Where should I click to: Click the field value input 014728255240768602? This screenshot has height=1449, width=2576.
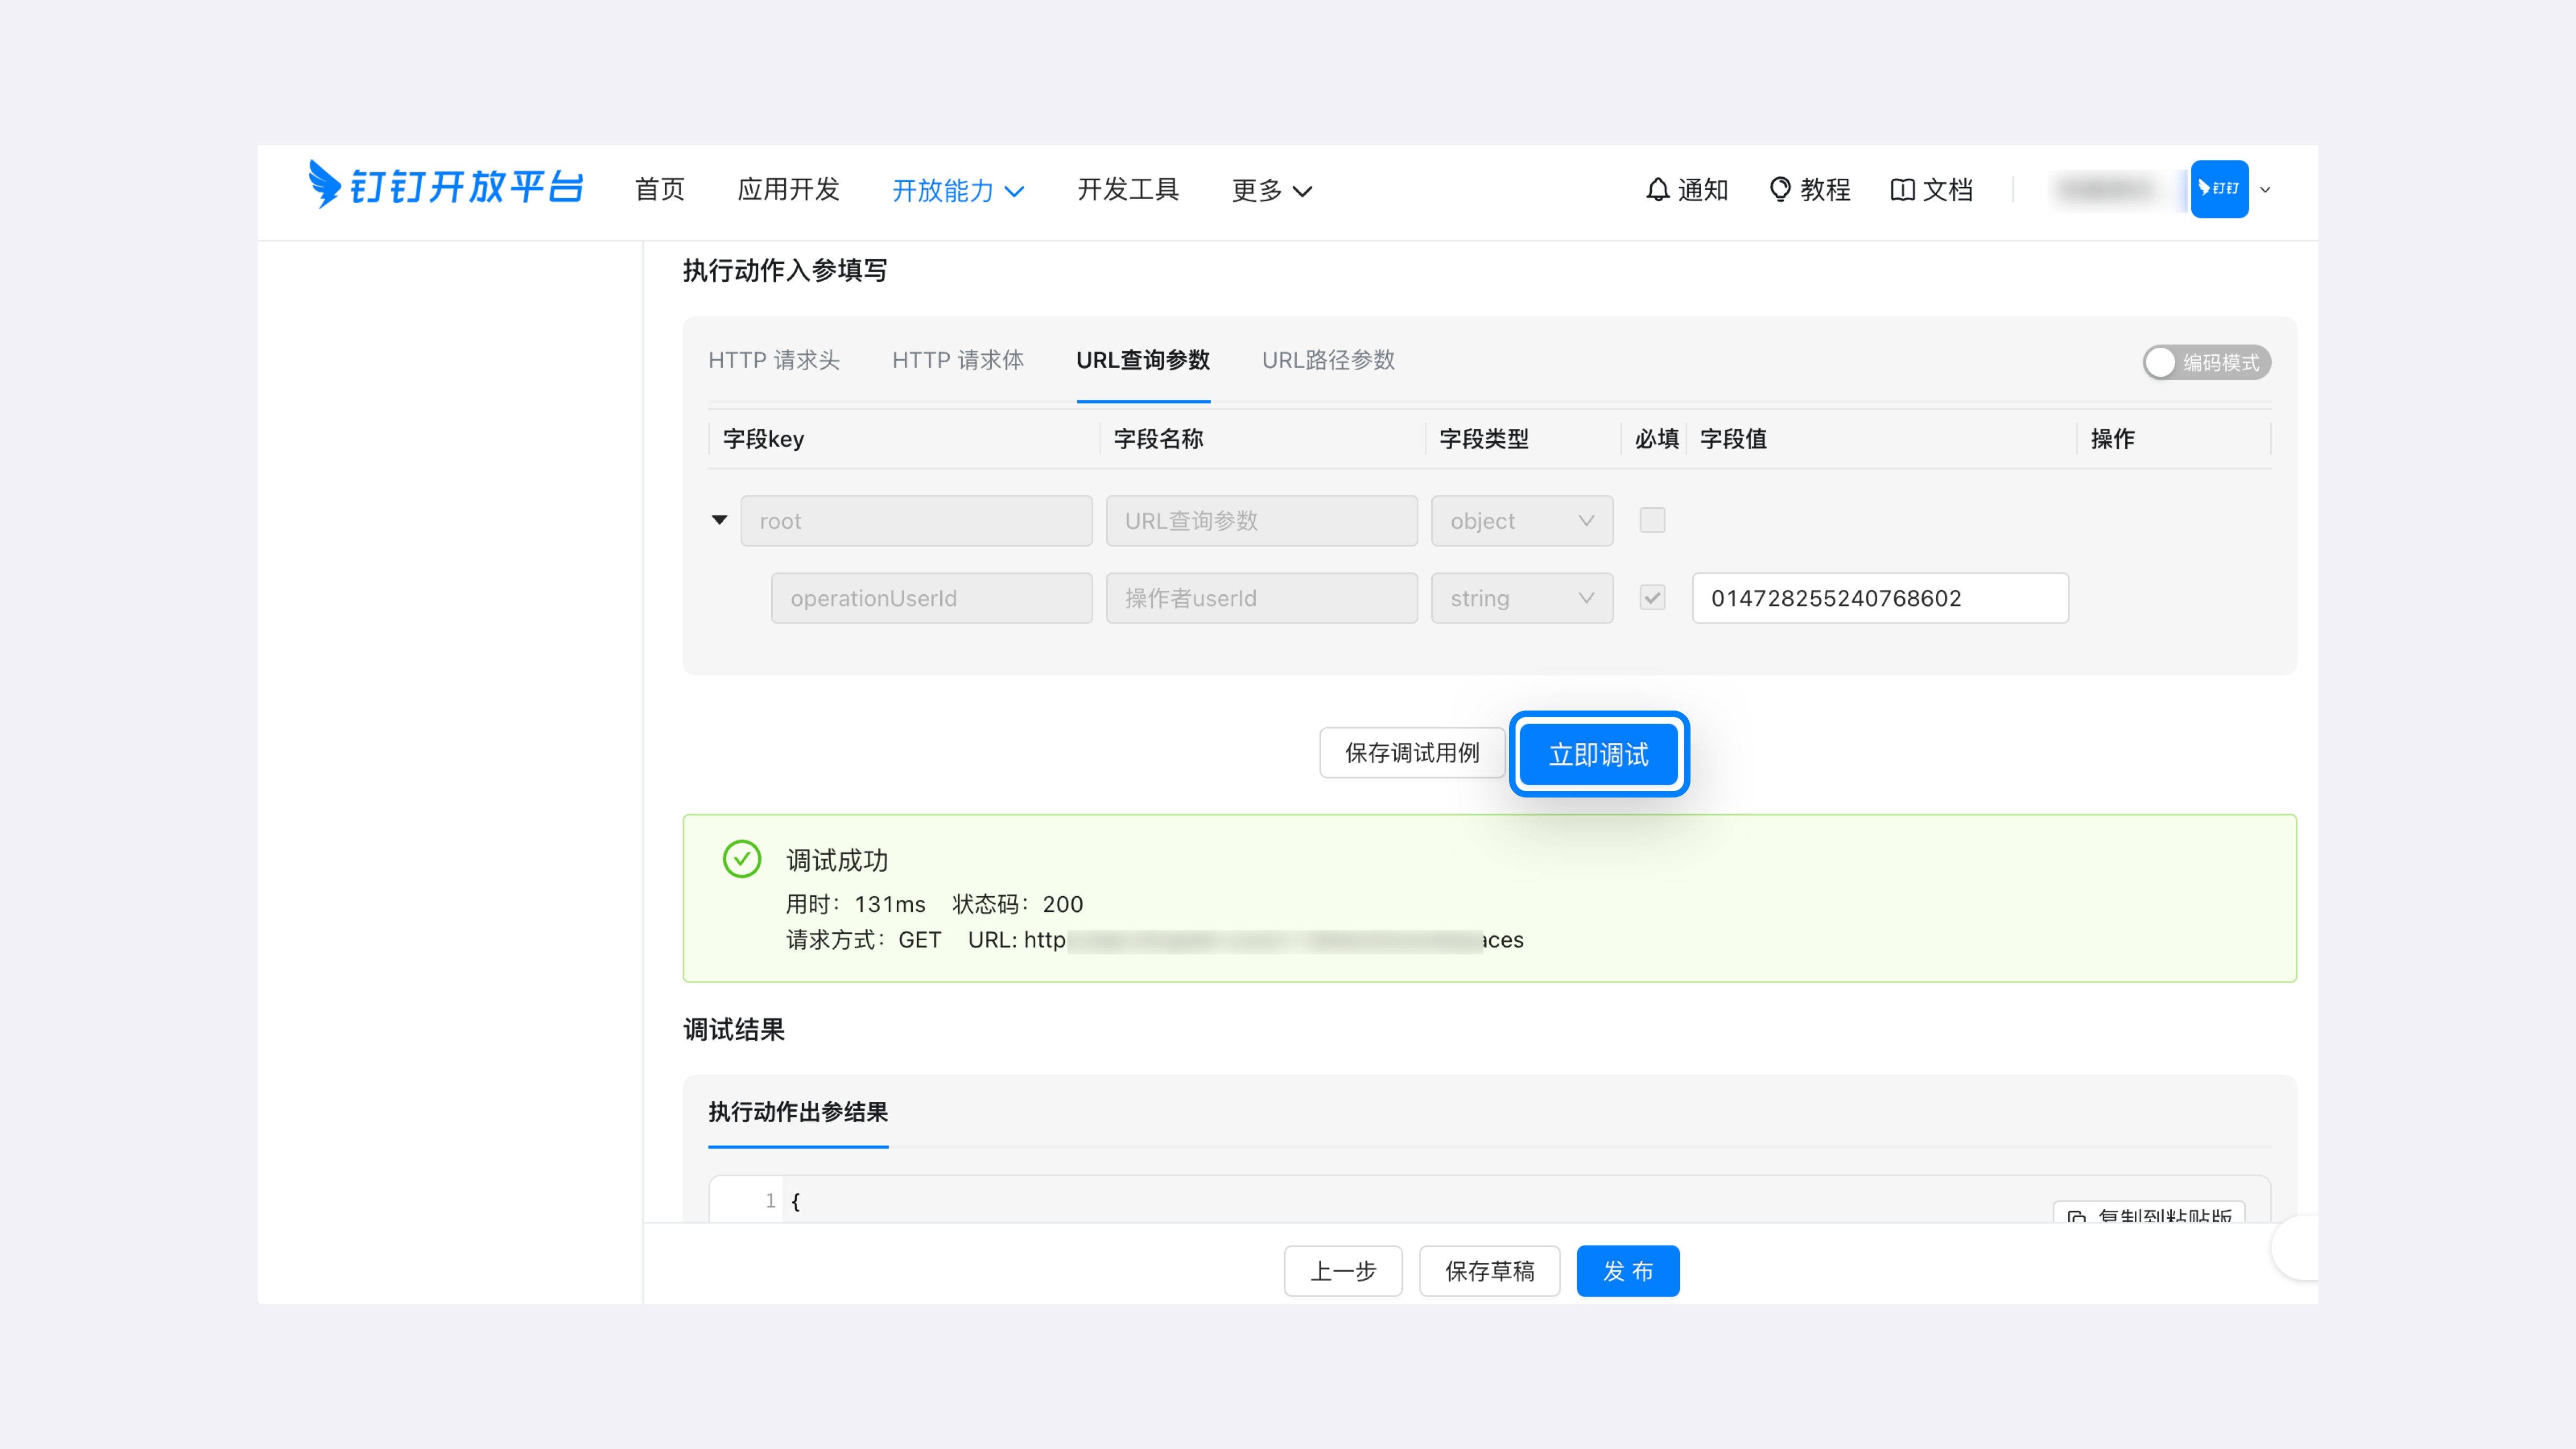(x=1880, y=598)
